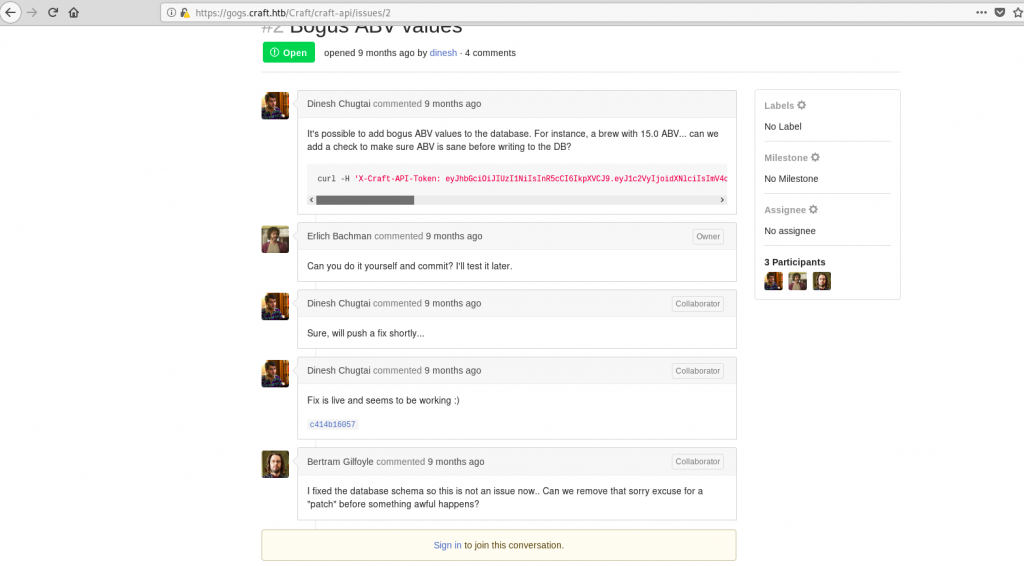
Task: Open the Assignee gear settings icon
Action: tap(813, 210)
